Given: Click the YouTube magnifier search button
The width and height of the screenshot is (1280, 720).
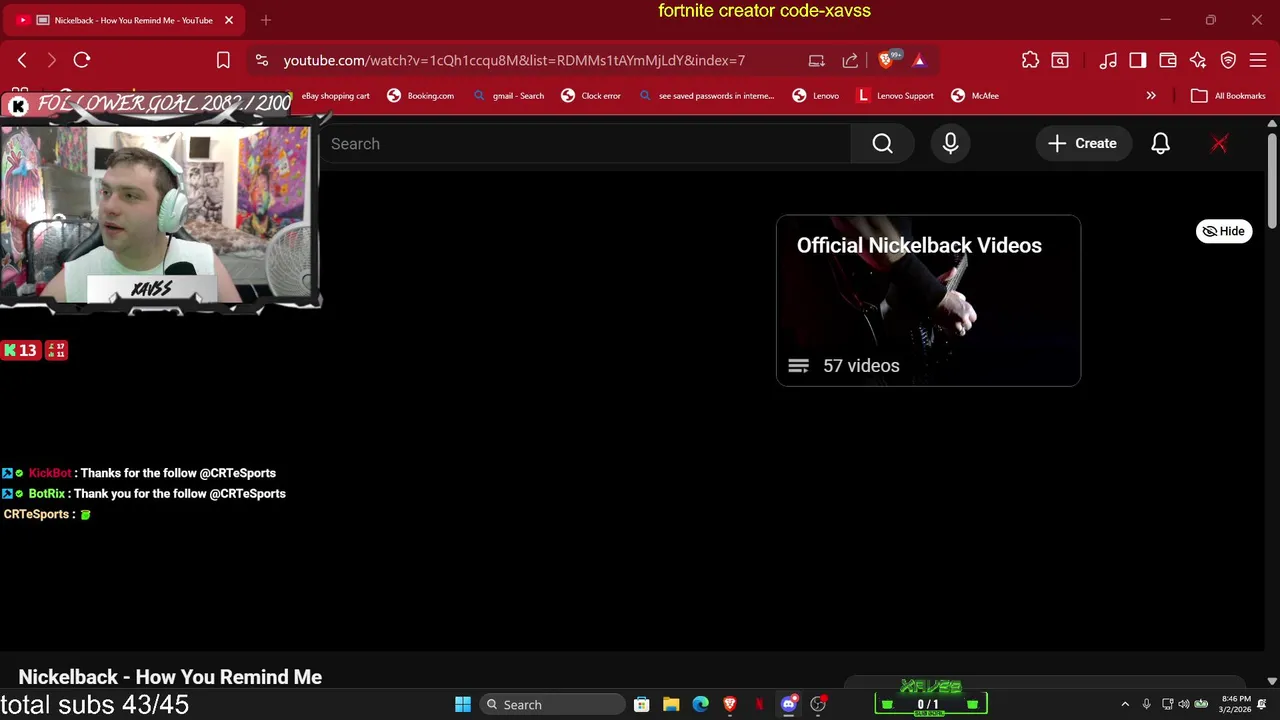Looking at the screenshot, I should pyautogui.click(x=882, y=144).
